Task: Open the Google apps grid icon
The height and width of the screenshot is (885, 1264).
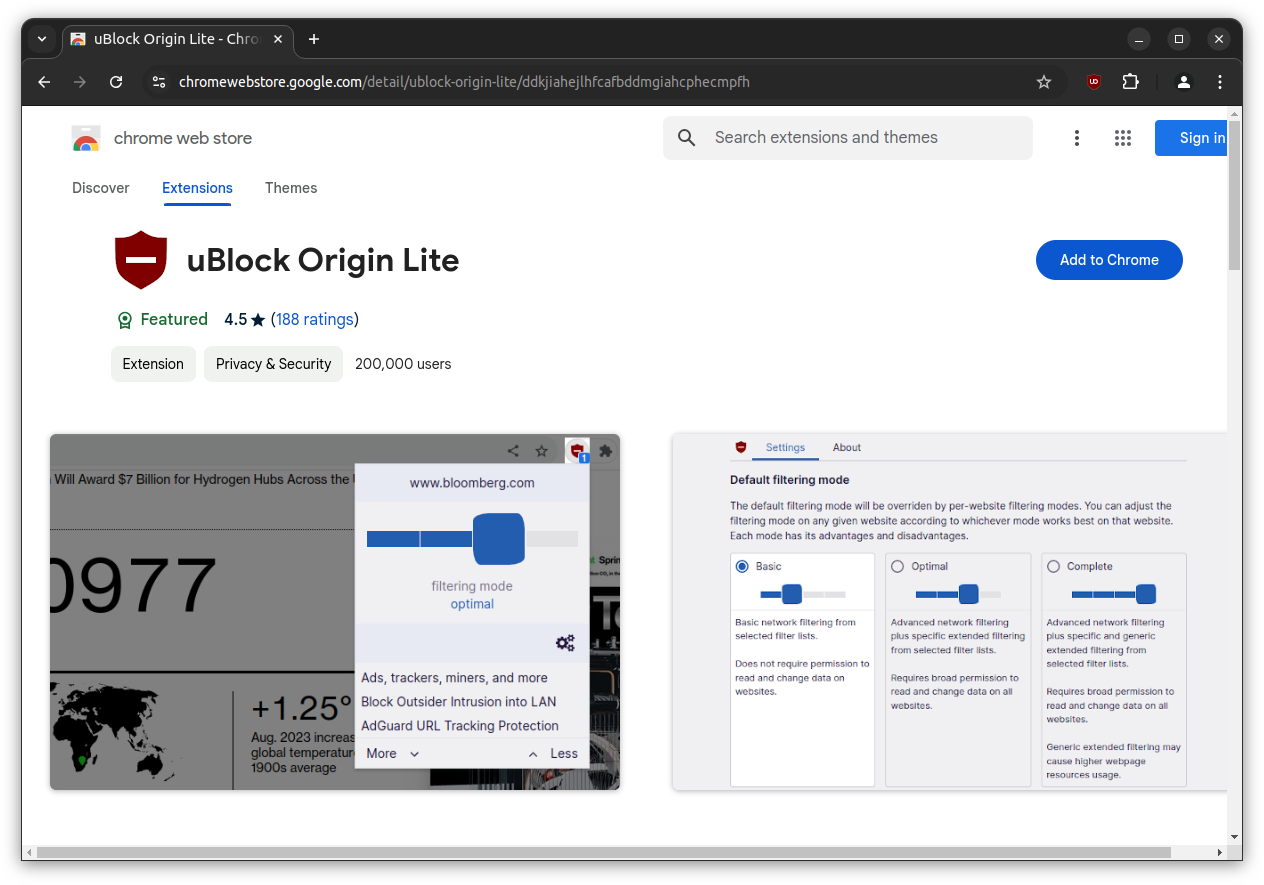Action: [x=1122, y=138]
